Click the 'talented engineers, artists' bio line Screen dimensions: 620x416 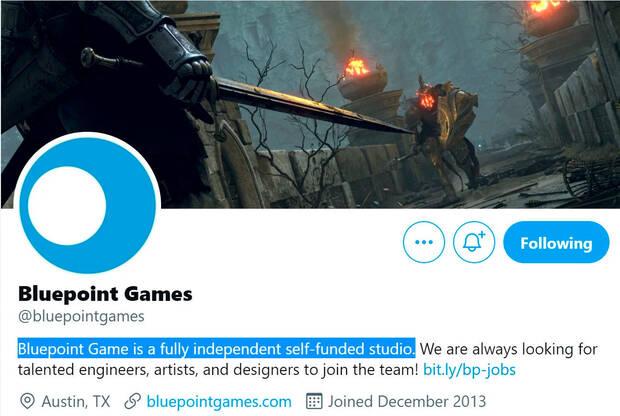pyautogui.click(x=217, y=370)
